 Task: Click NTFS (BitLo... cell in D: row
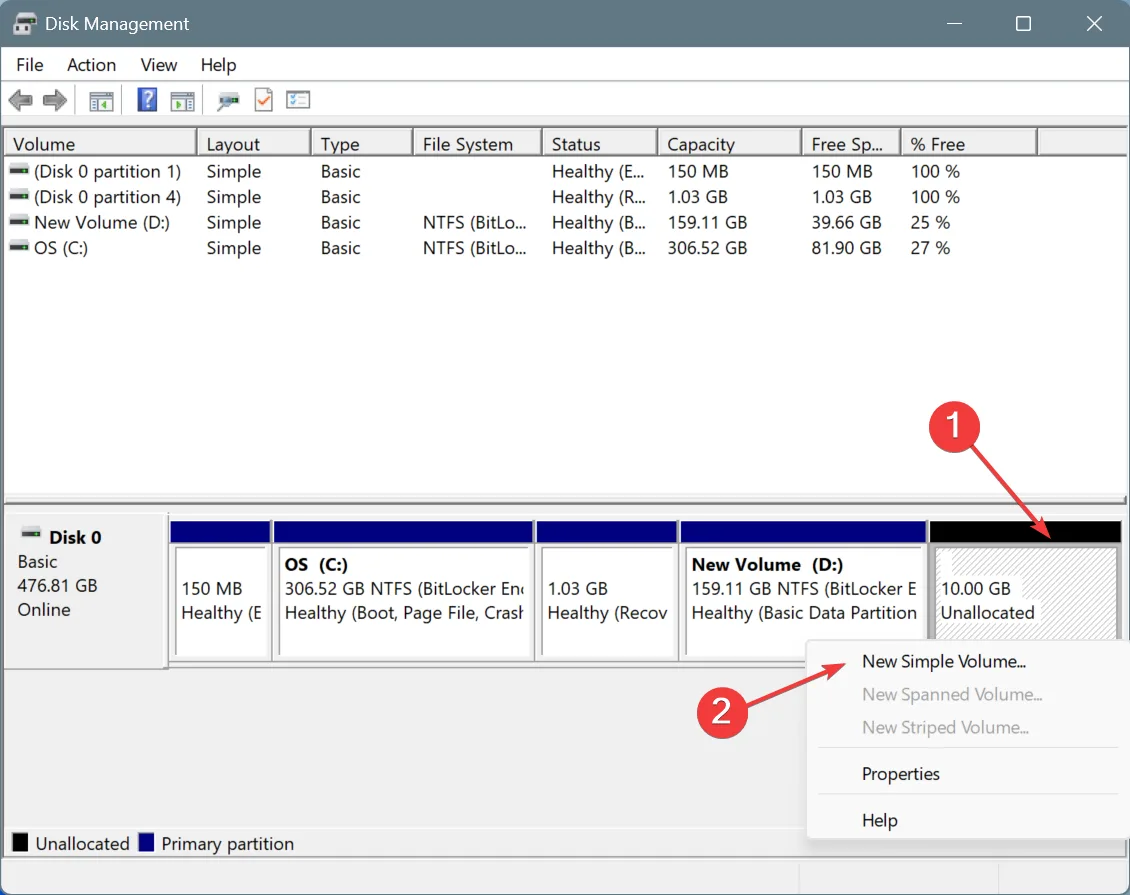click(x=474, y=222)
